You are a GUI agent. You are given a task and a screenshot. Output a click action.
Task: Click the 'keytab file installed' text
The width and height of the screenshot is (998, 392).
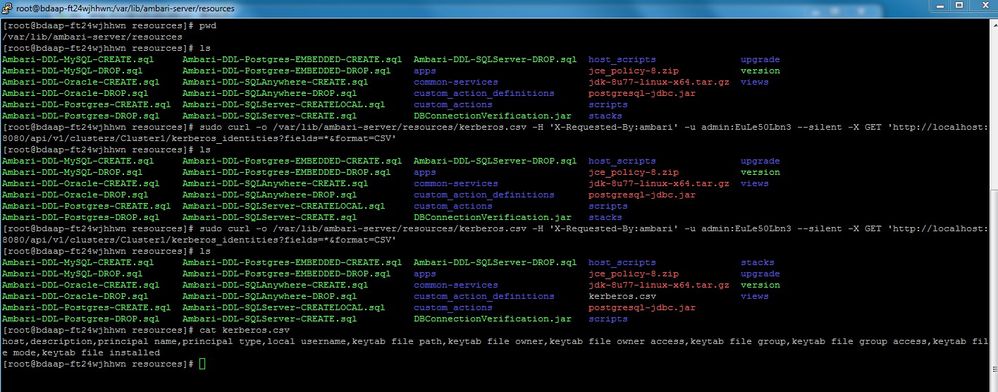point(101,353)
